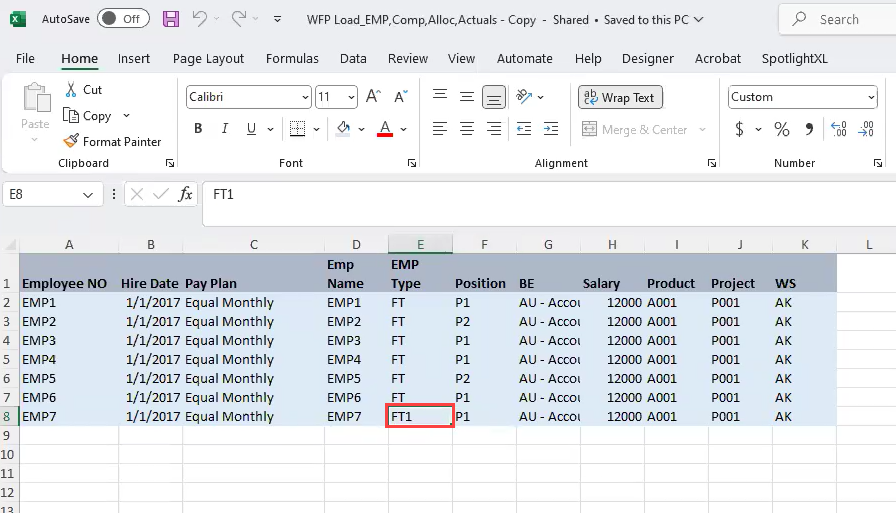
Task: Click the Borders icon
Action: tap(297, 129)
